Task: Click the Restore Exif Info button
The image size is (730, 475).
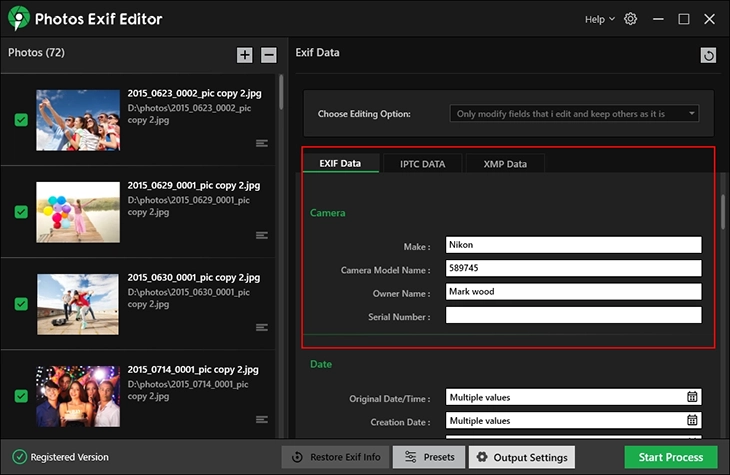Action: 335,457
